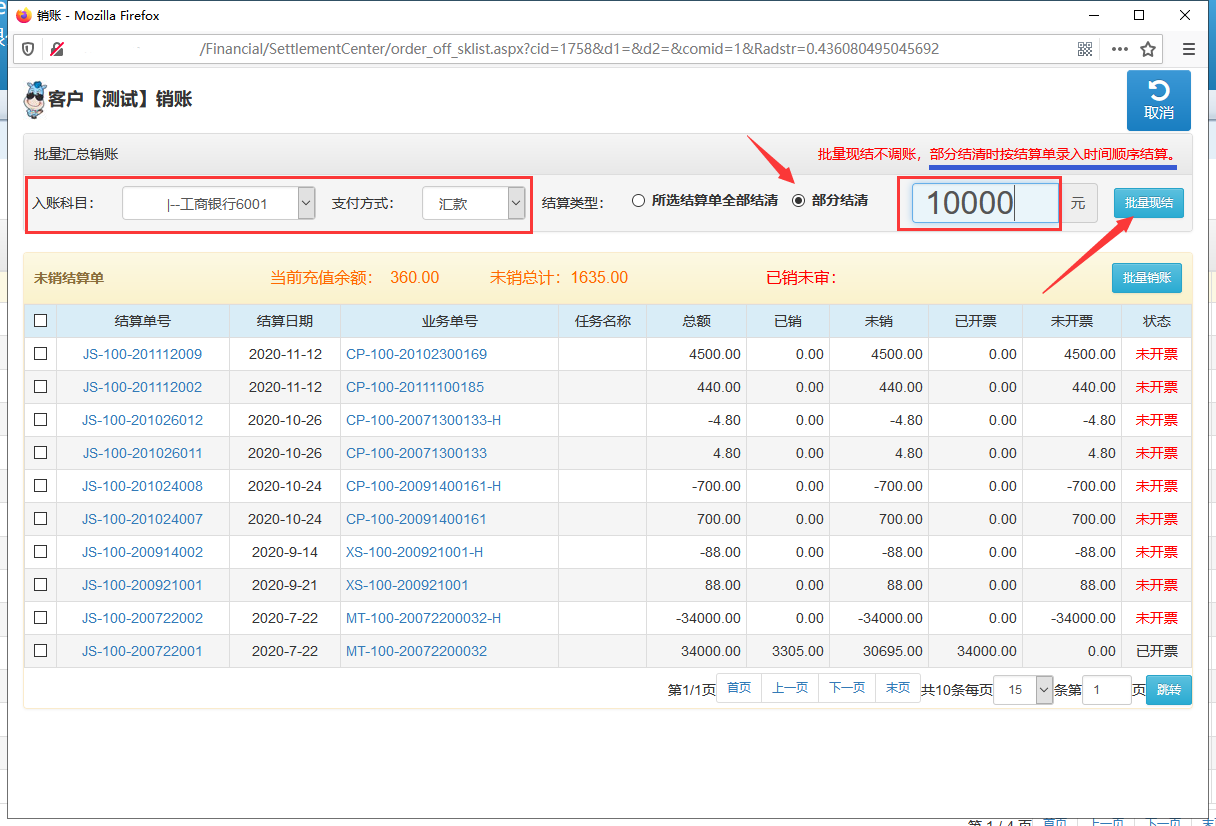Click the 业务单号 column header
Screen dimensions: 1216x826
click(449, 321)
